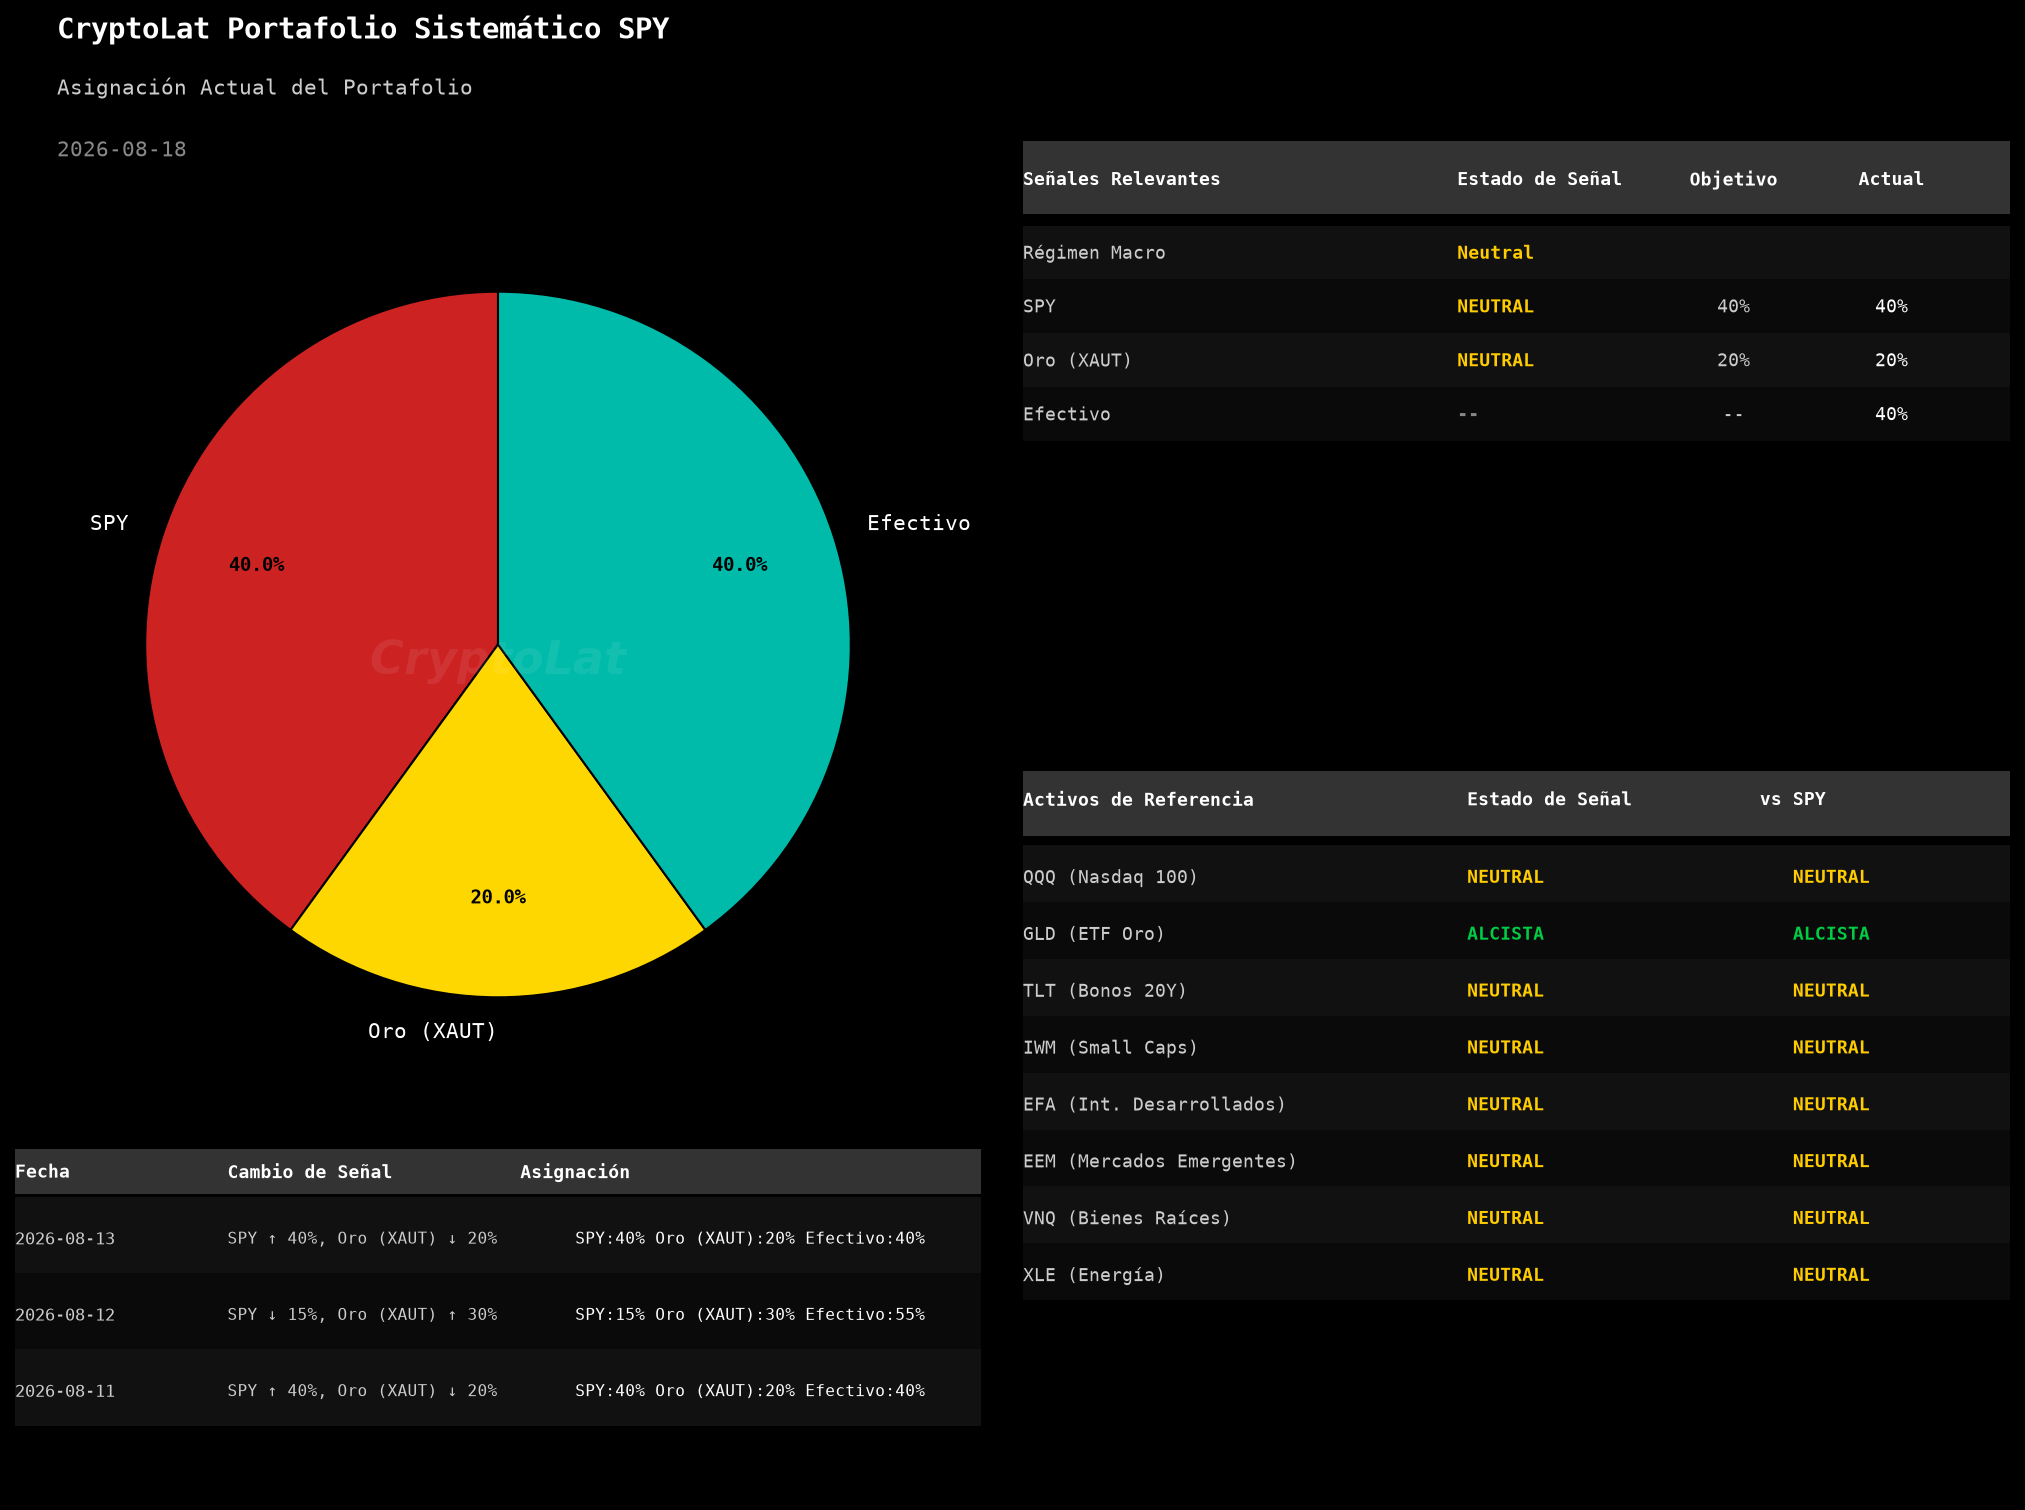The height and width of the screenshot is (1510, 2025).
Task: Click the "Actual" column header
Action: point(1891,179)
